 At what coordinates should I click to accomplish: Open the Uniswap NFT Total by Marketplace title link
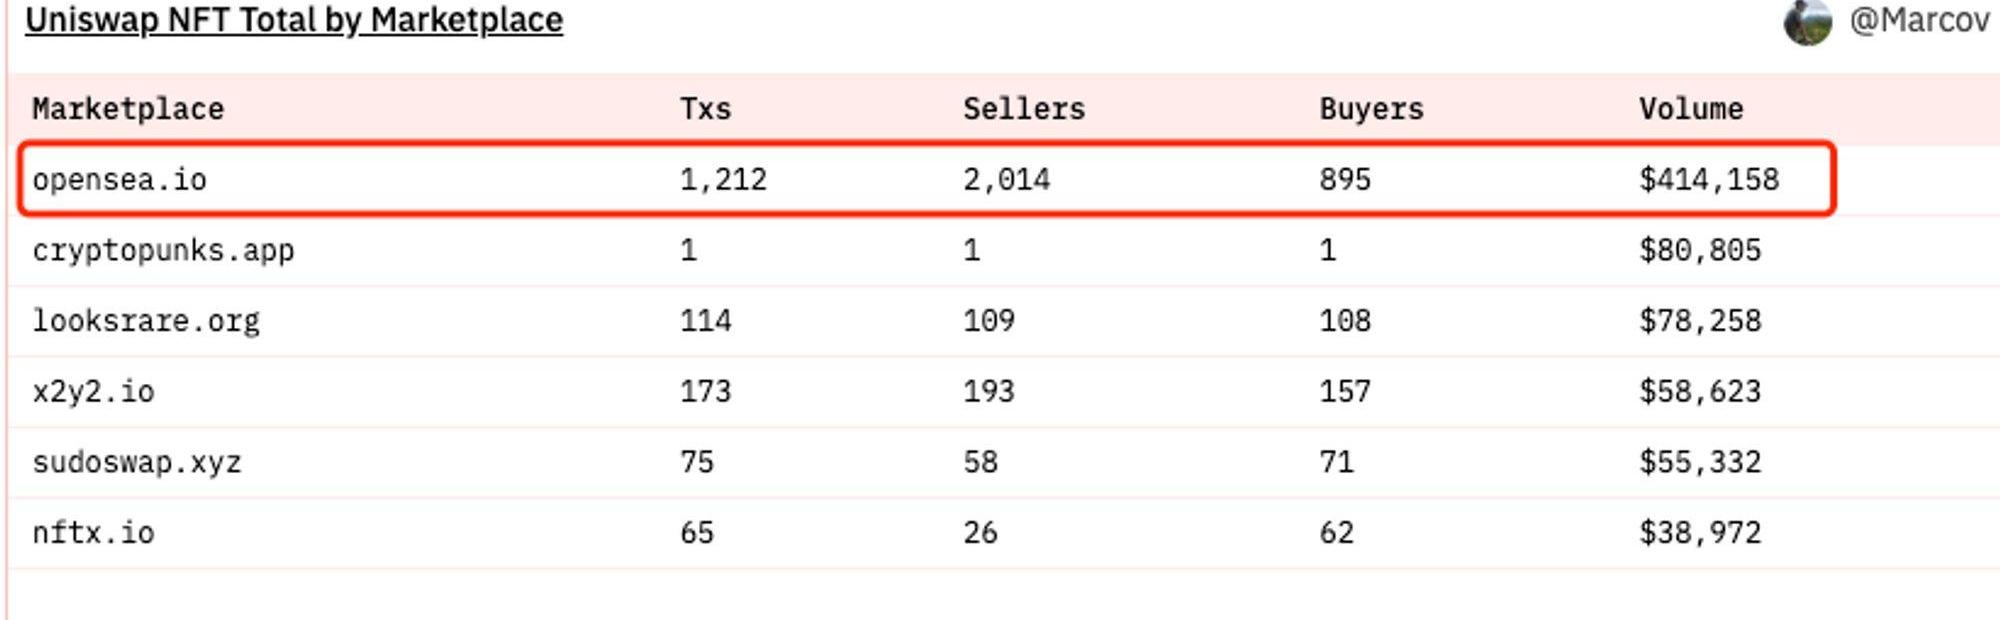294,20
